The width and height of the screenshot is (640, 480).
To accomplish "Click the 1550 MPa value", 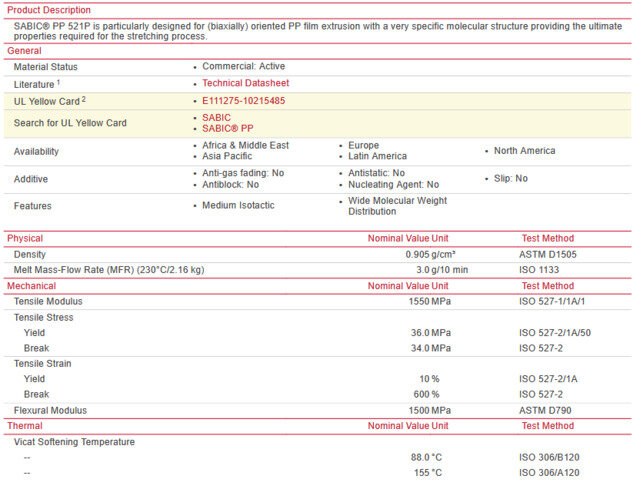I will coord(430,302).
